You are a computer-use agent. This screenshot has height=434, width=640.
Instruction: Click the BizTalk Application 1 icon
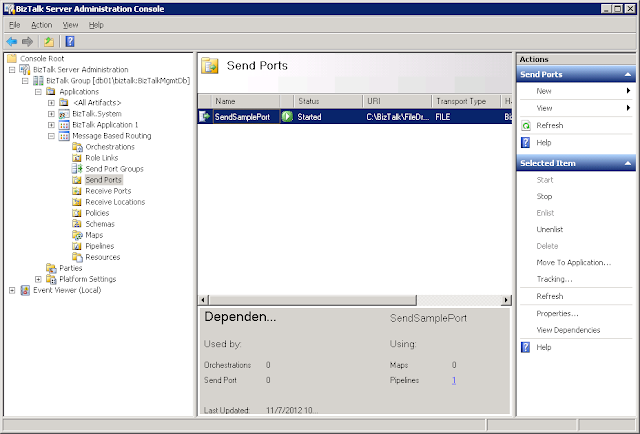point(64,125)
